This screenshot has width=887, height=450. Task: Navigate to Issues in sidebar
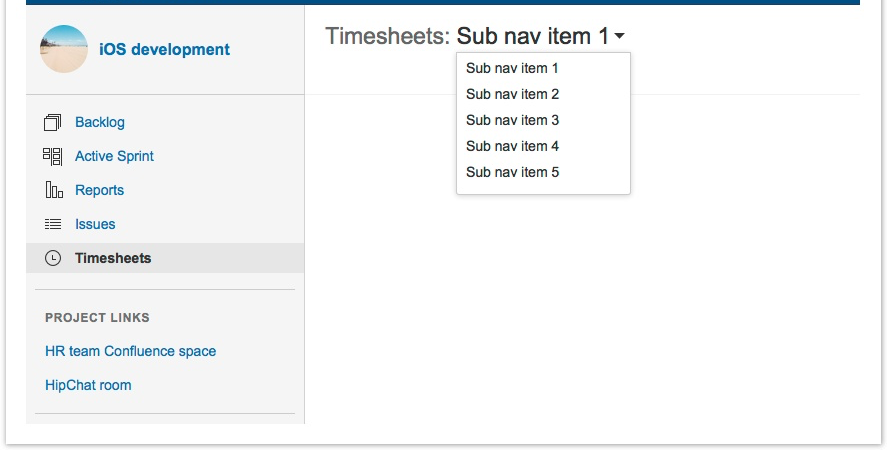pyautogui.click(x=95, y=224)
